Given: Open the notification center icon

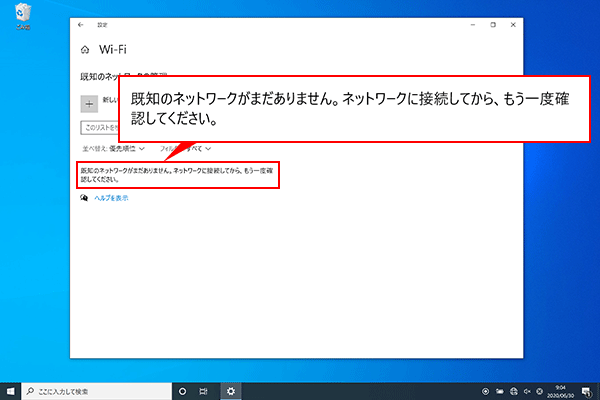Looking at the screenshot, I should point(585,390).
